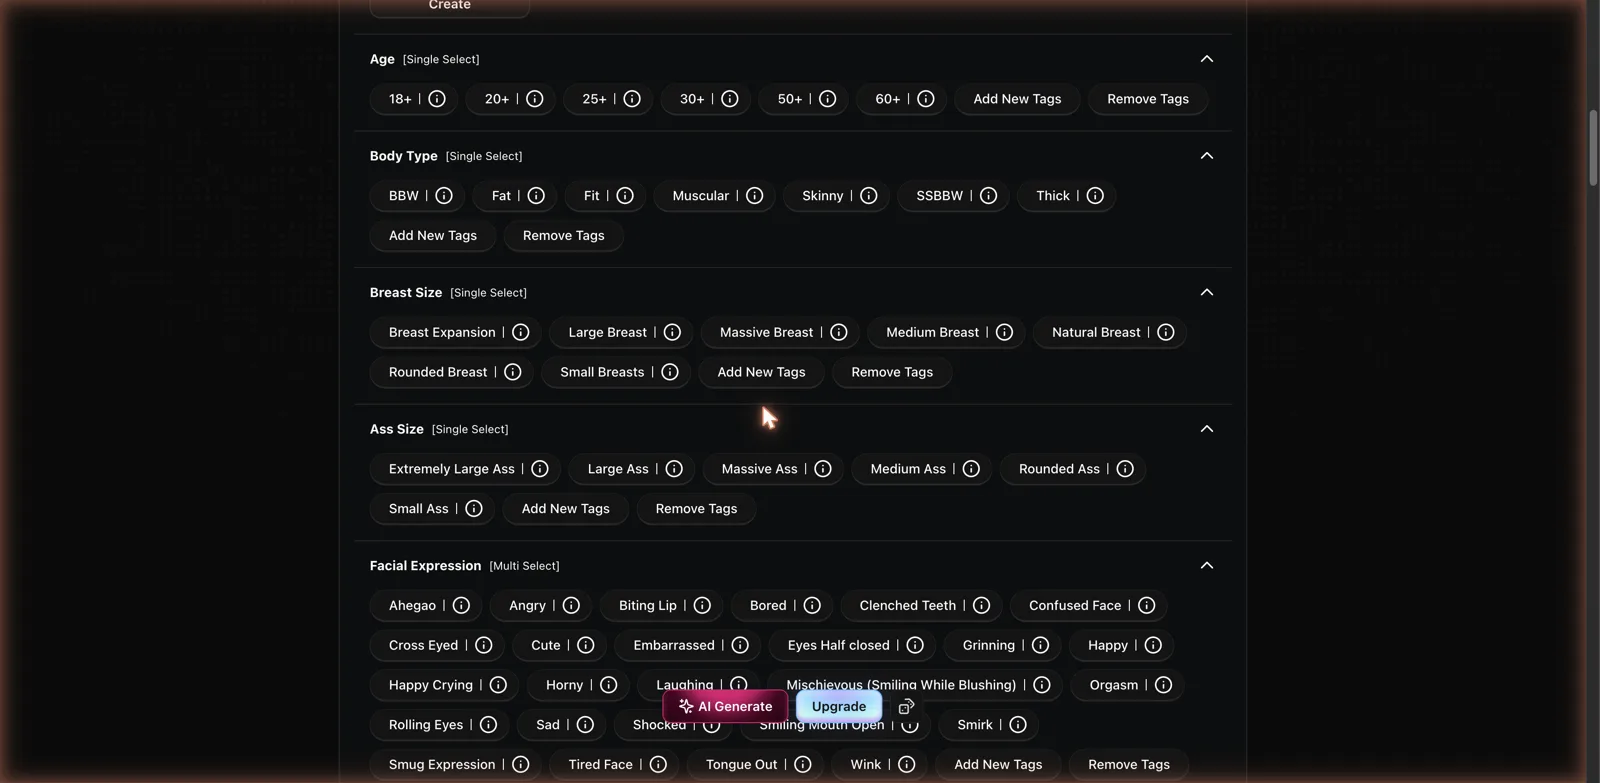
Task: Open info icon beside Wink tag
Action: tap(907, 764)
